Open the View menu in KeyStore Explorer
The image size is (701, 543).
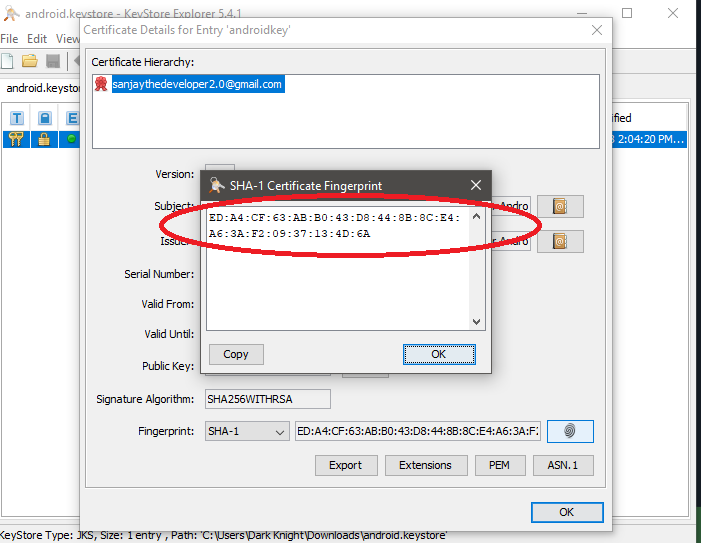[x=68, y=39]
